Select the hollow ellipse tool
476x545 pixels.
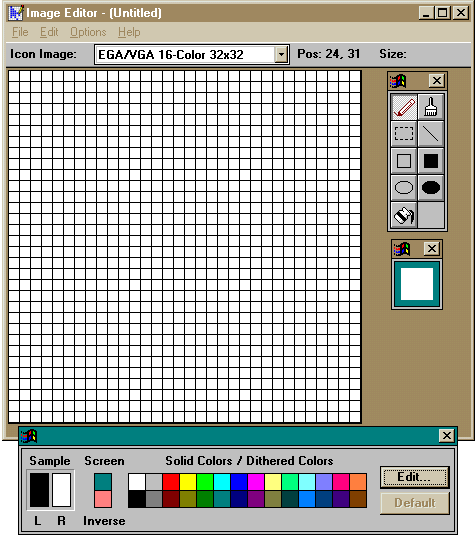pos(404,188)
